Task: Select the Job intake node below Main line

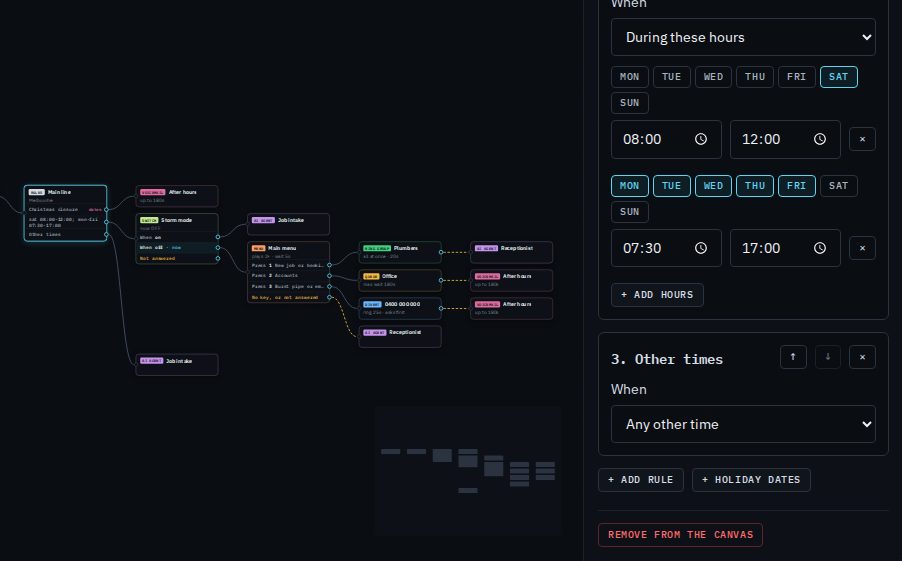Action: click(x=177, y=365)
